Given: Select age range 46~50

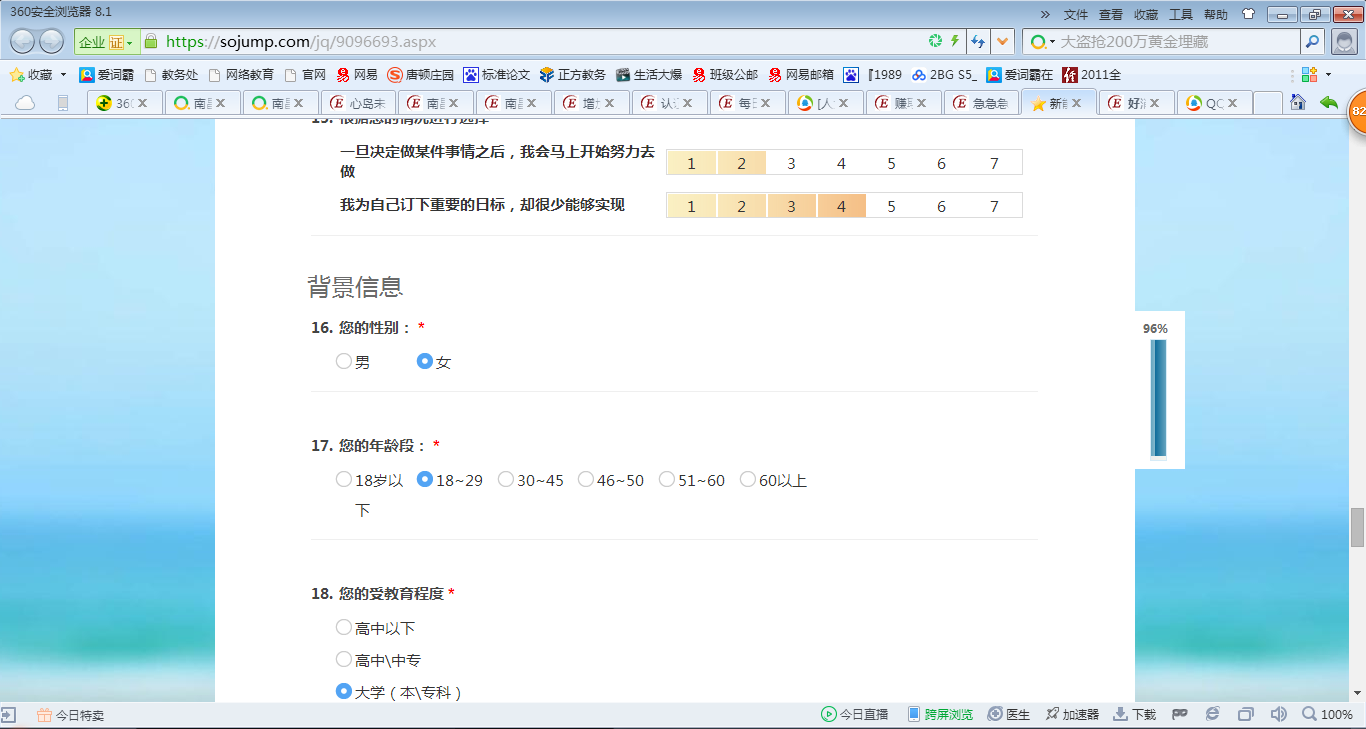Looking at the screenshot, I should (x=586, y=479).
